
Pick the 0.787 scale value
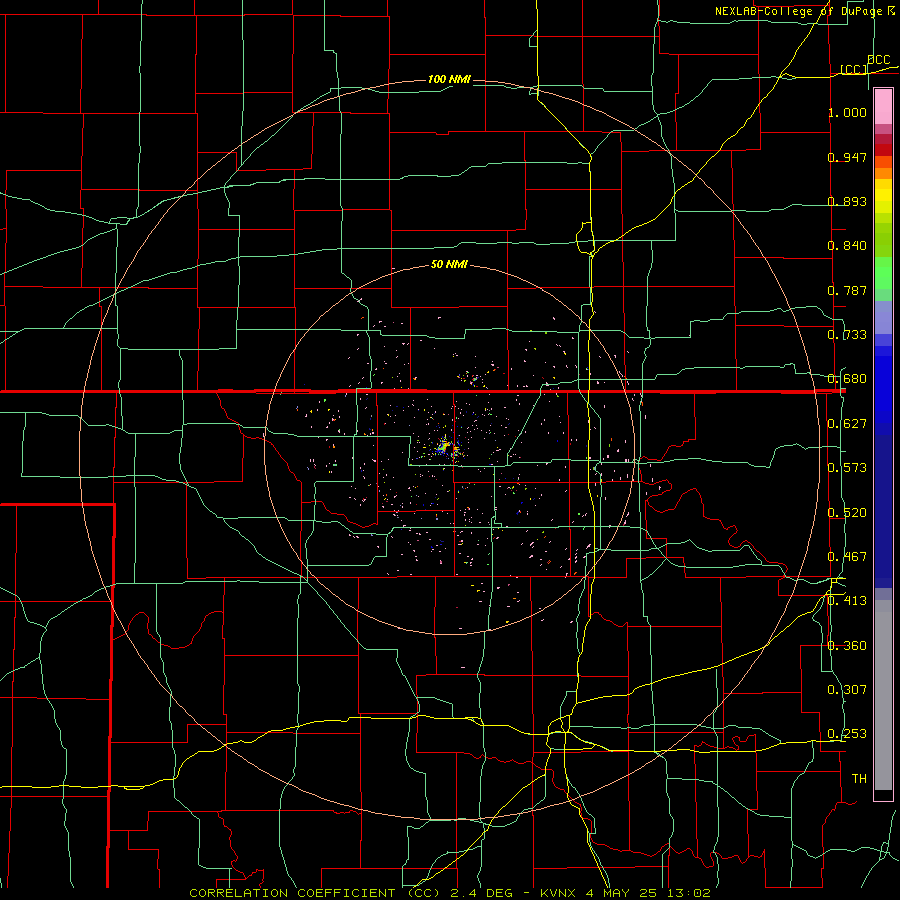(847, 290)
